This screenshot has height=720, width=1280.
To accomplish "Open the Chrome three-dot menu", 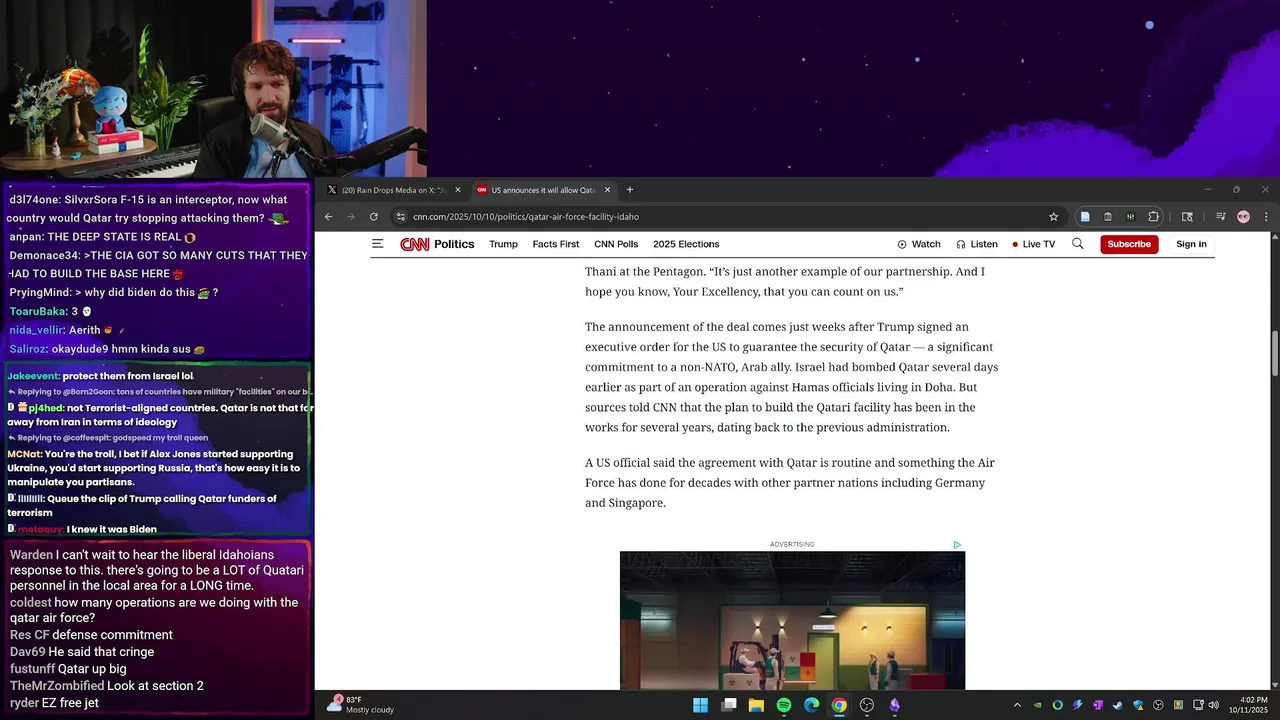I will click(1266, 217).
